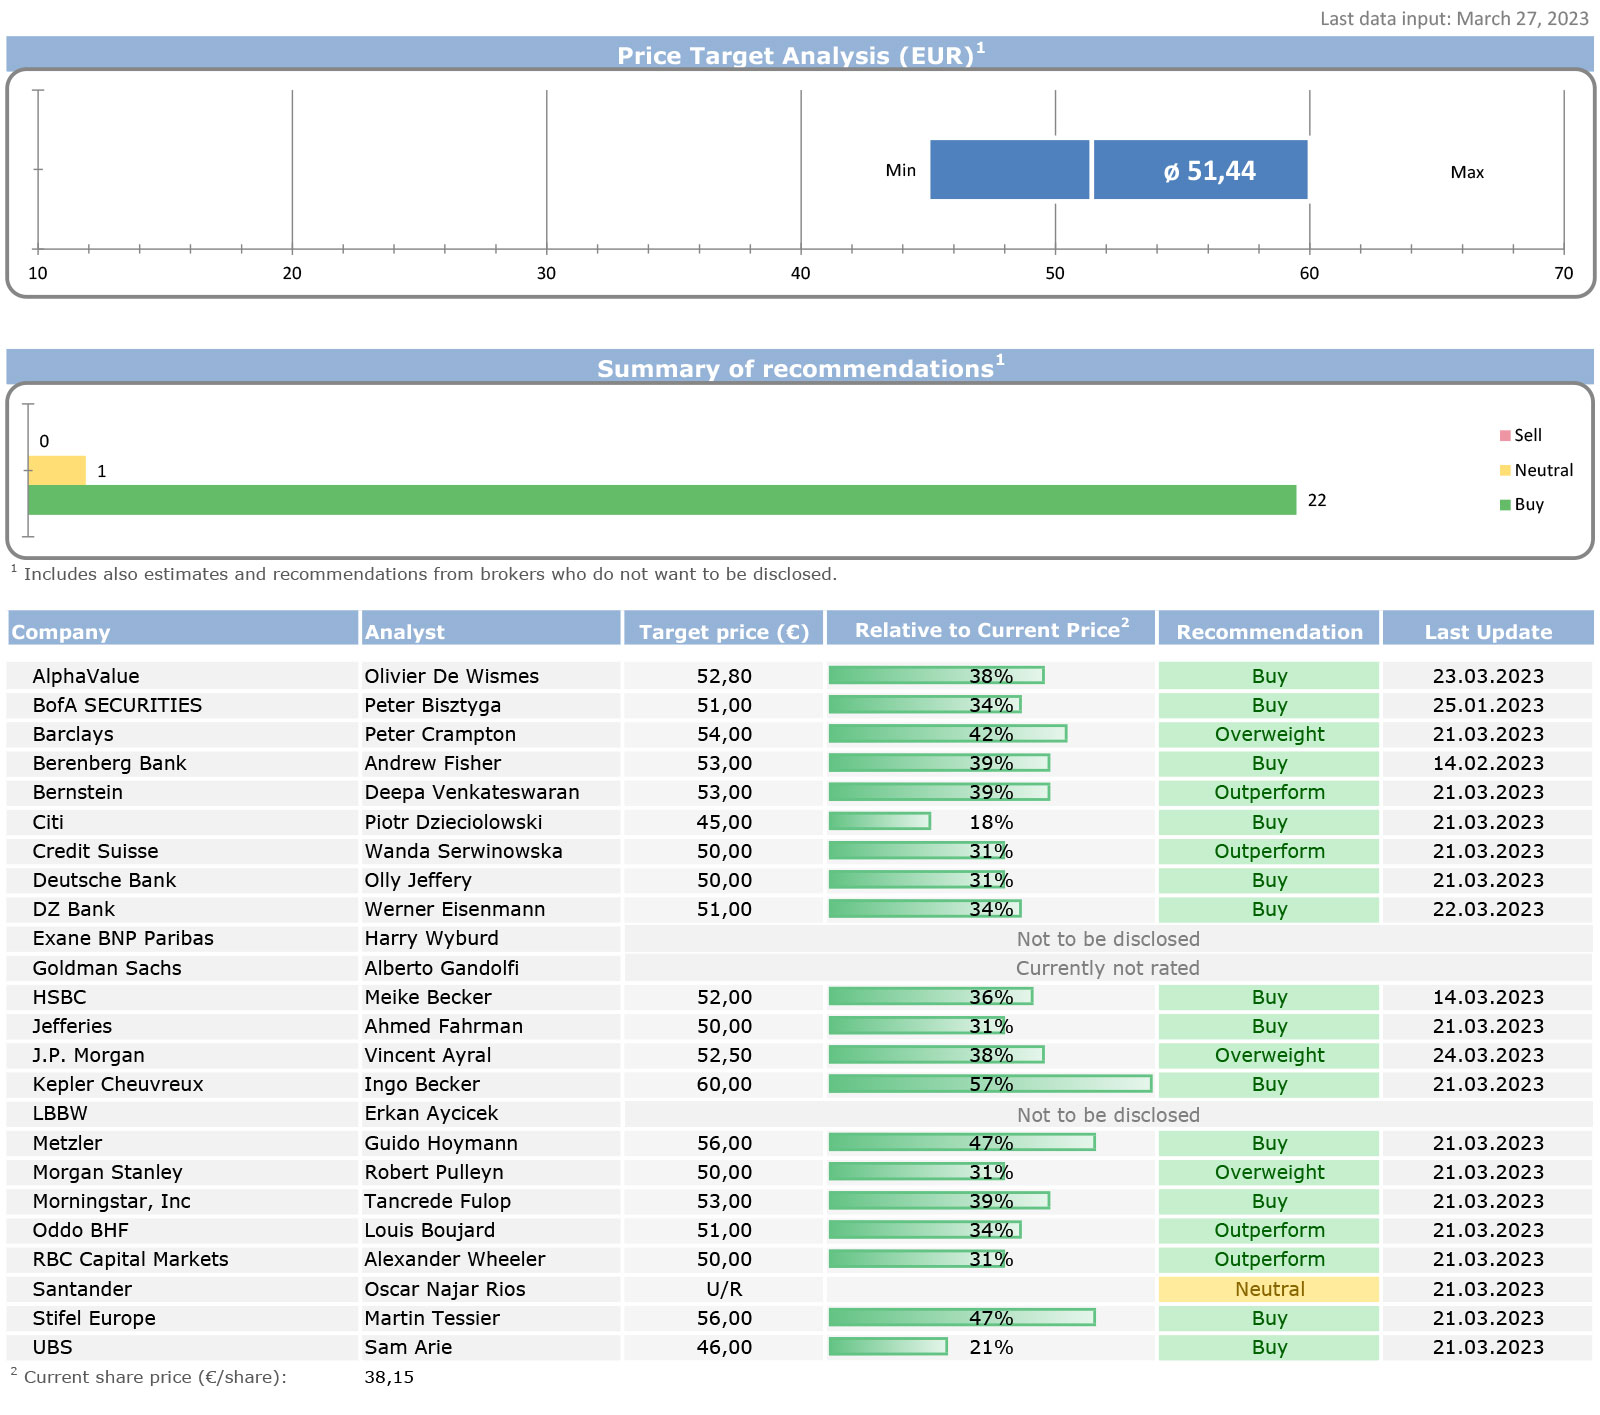Select the J.P. Morgan company cell
The height and width of the screenshot is (1415, 1600).
click(182, 1055)
